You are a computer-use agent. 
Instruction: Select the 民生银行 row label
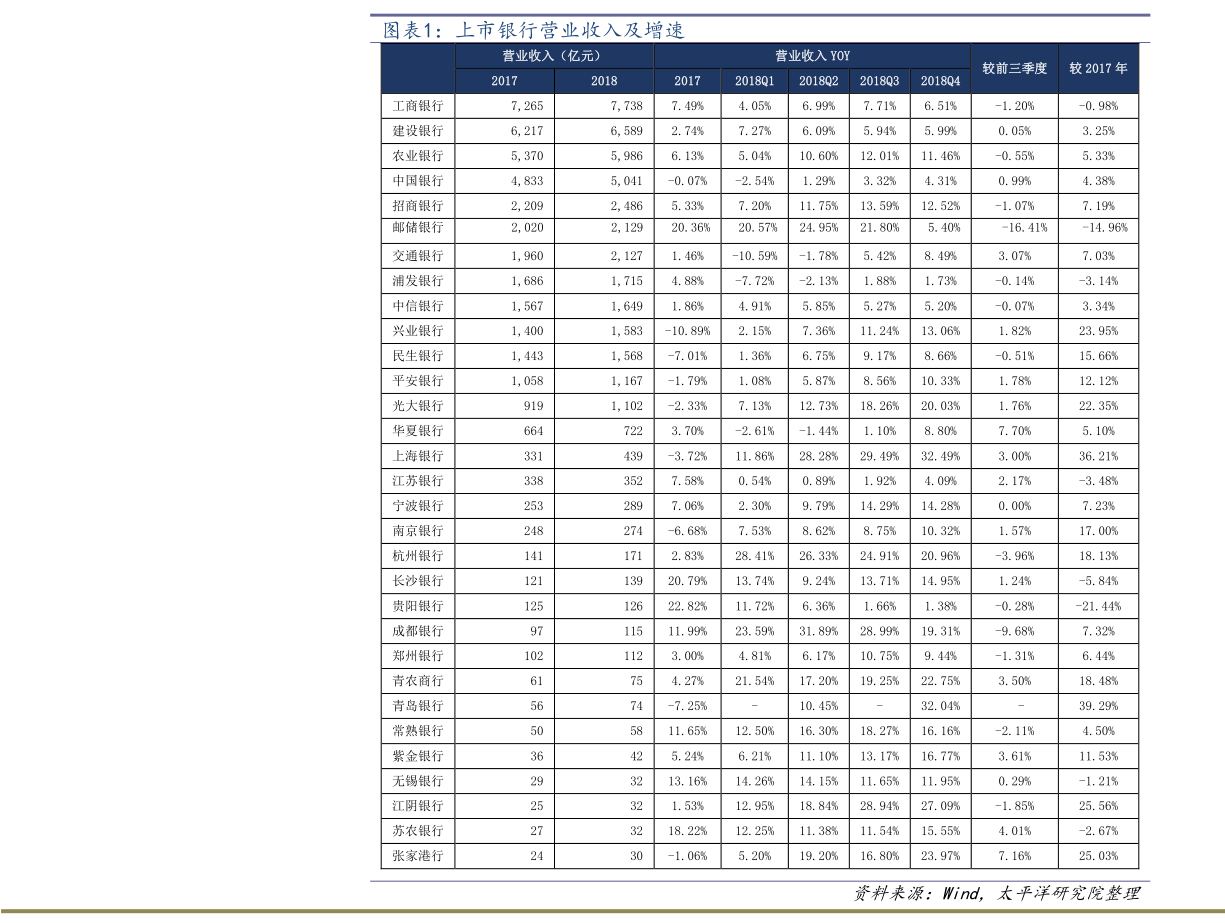click(x=418, y=356)
